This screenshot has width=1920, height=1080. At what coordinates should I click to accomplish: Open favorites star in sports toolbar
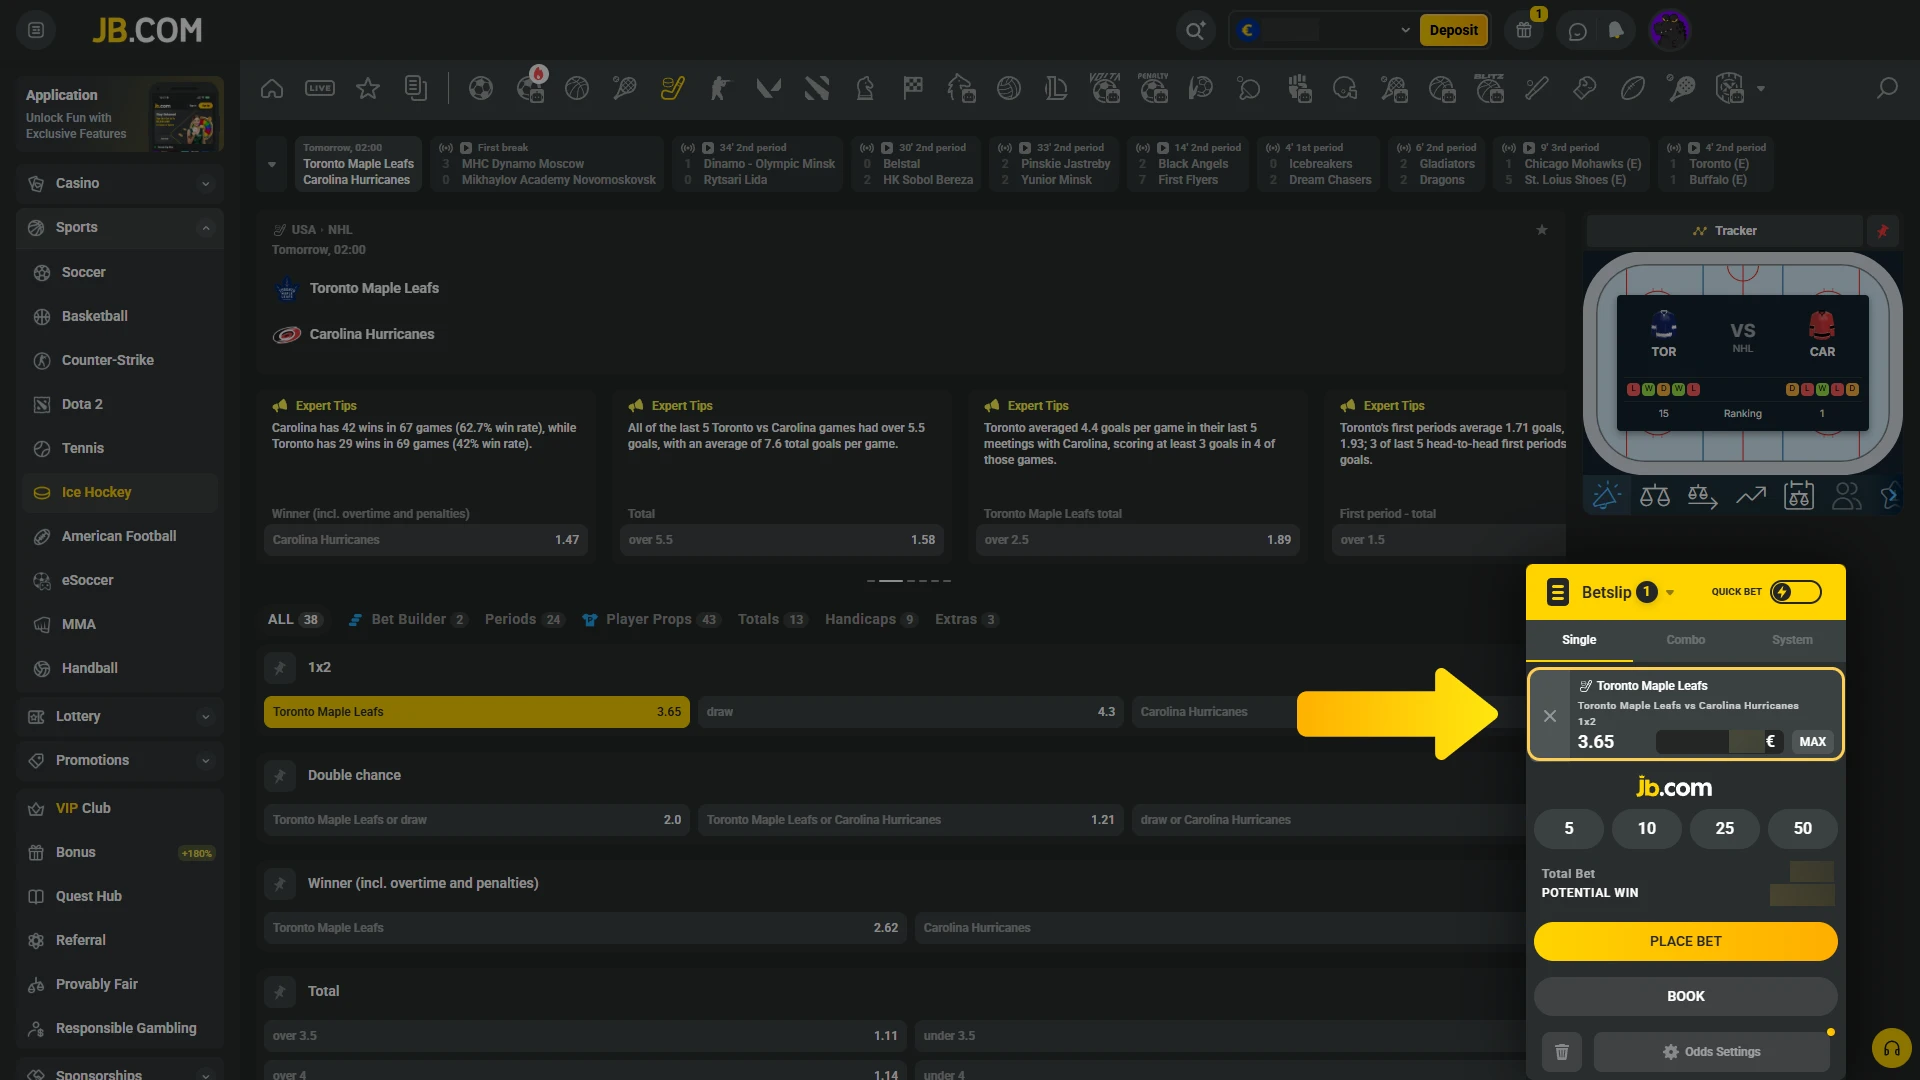tap(368, 88)
